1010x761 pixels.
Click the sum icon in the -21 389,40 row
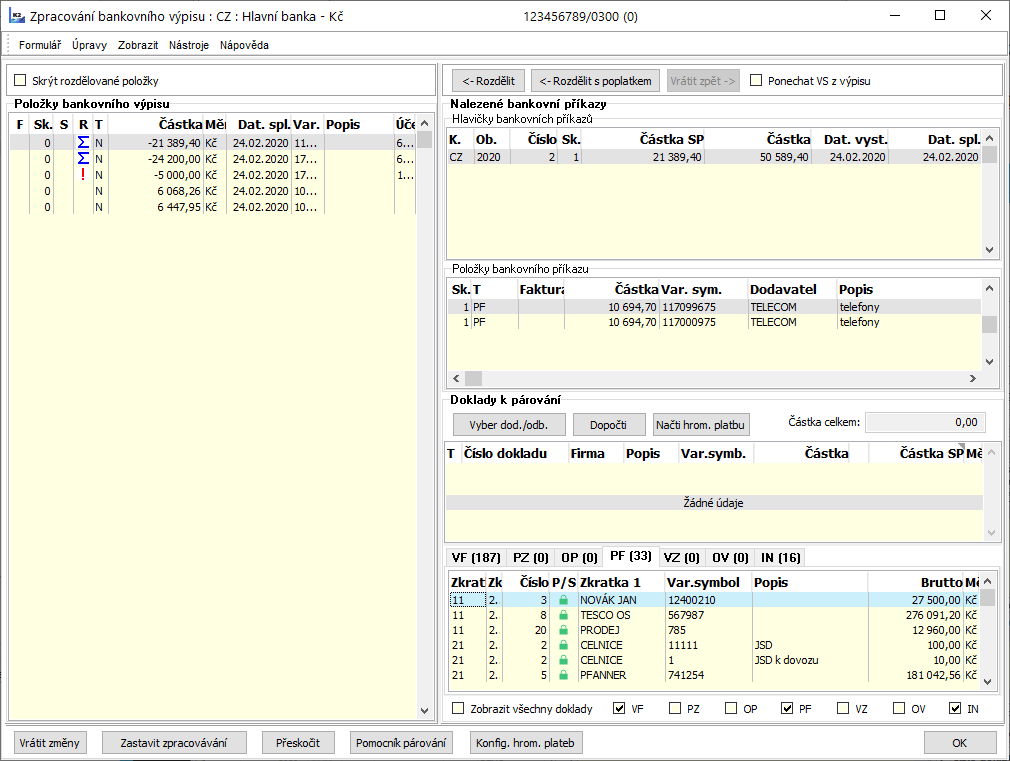click(83, 143)
